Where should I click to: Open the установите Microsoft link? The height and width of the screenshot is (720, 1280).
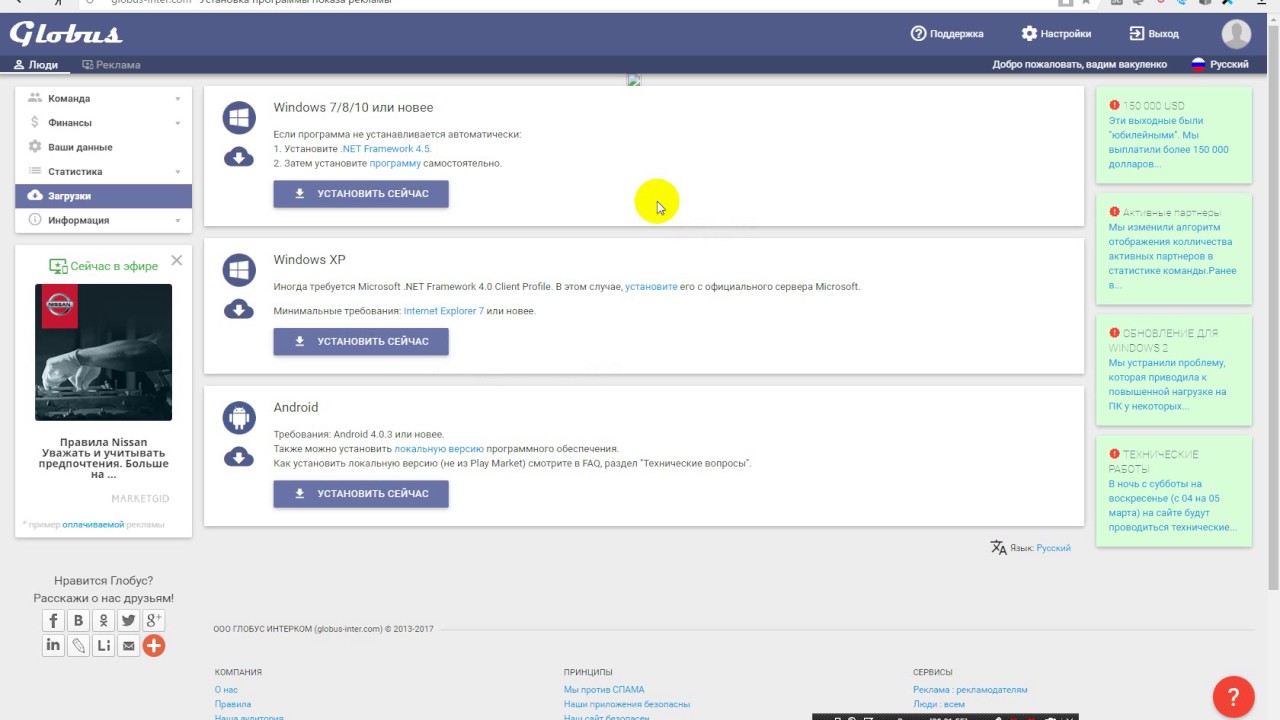point(651,287)
